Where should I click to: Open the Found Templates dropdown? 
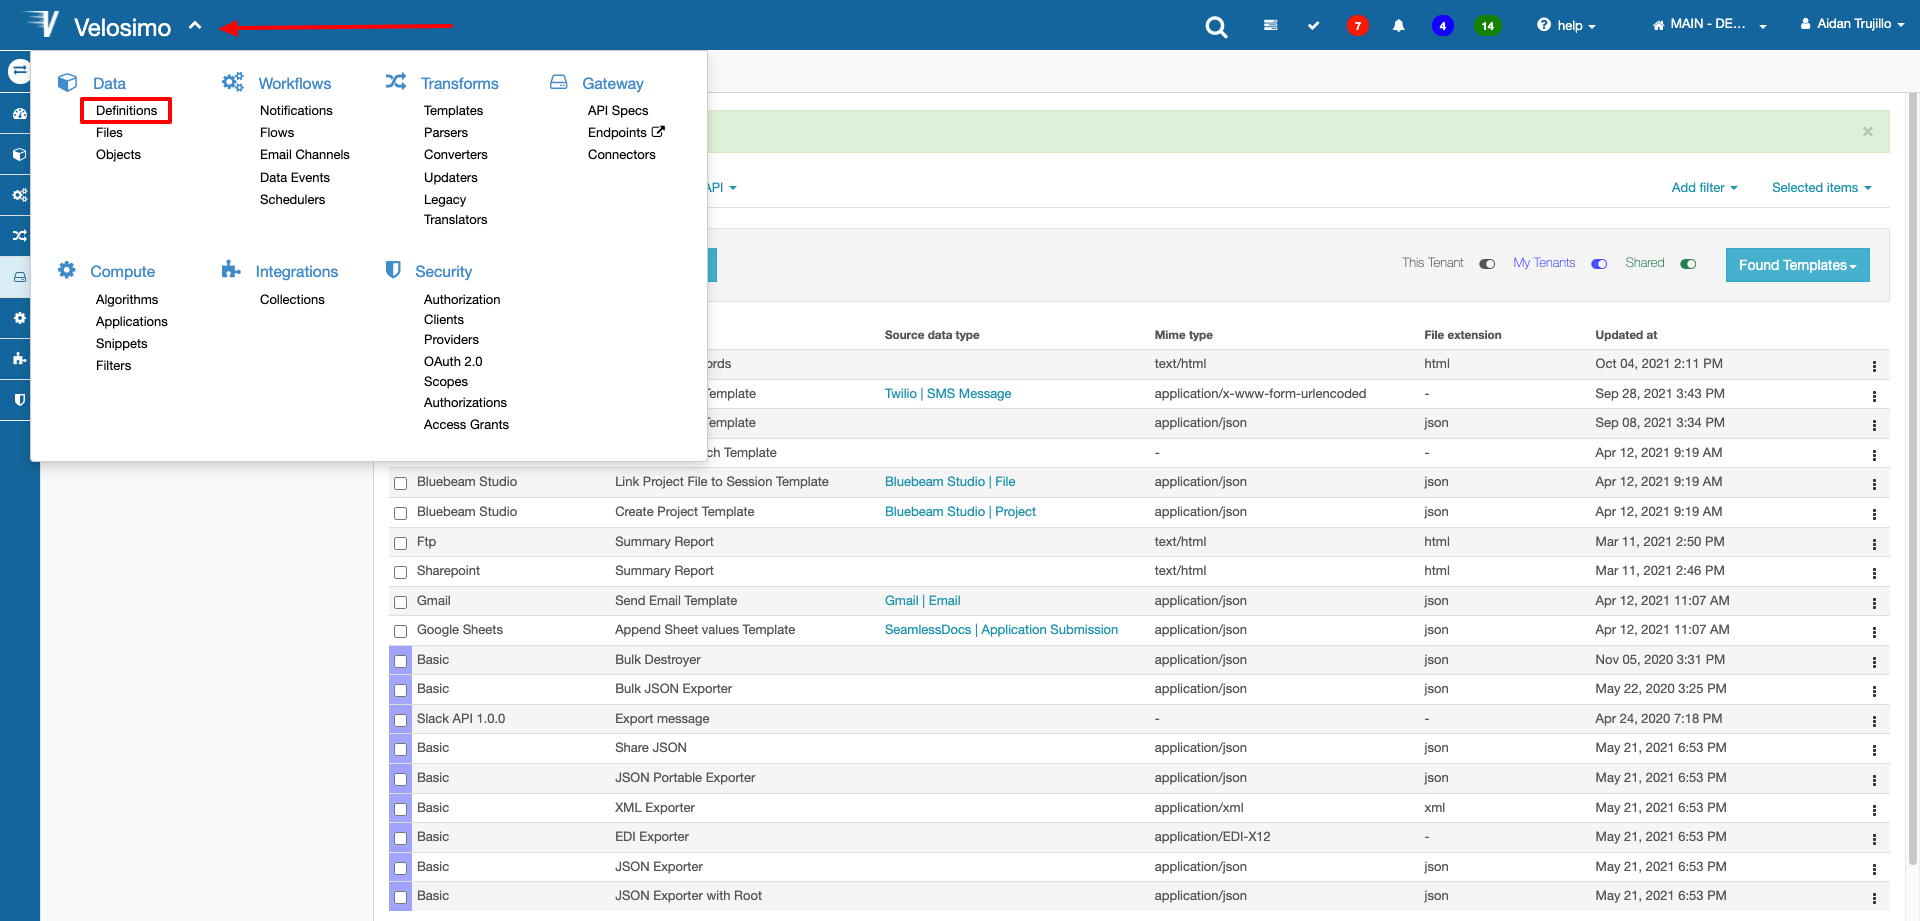1797,265
